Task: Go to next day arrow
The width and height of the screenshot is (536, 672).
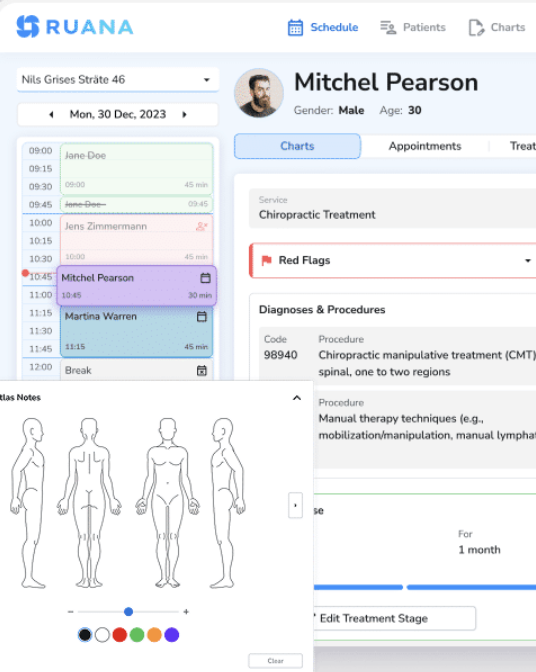Action: (x=185, y=114)
